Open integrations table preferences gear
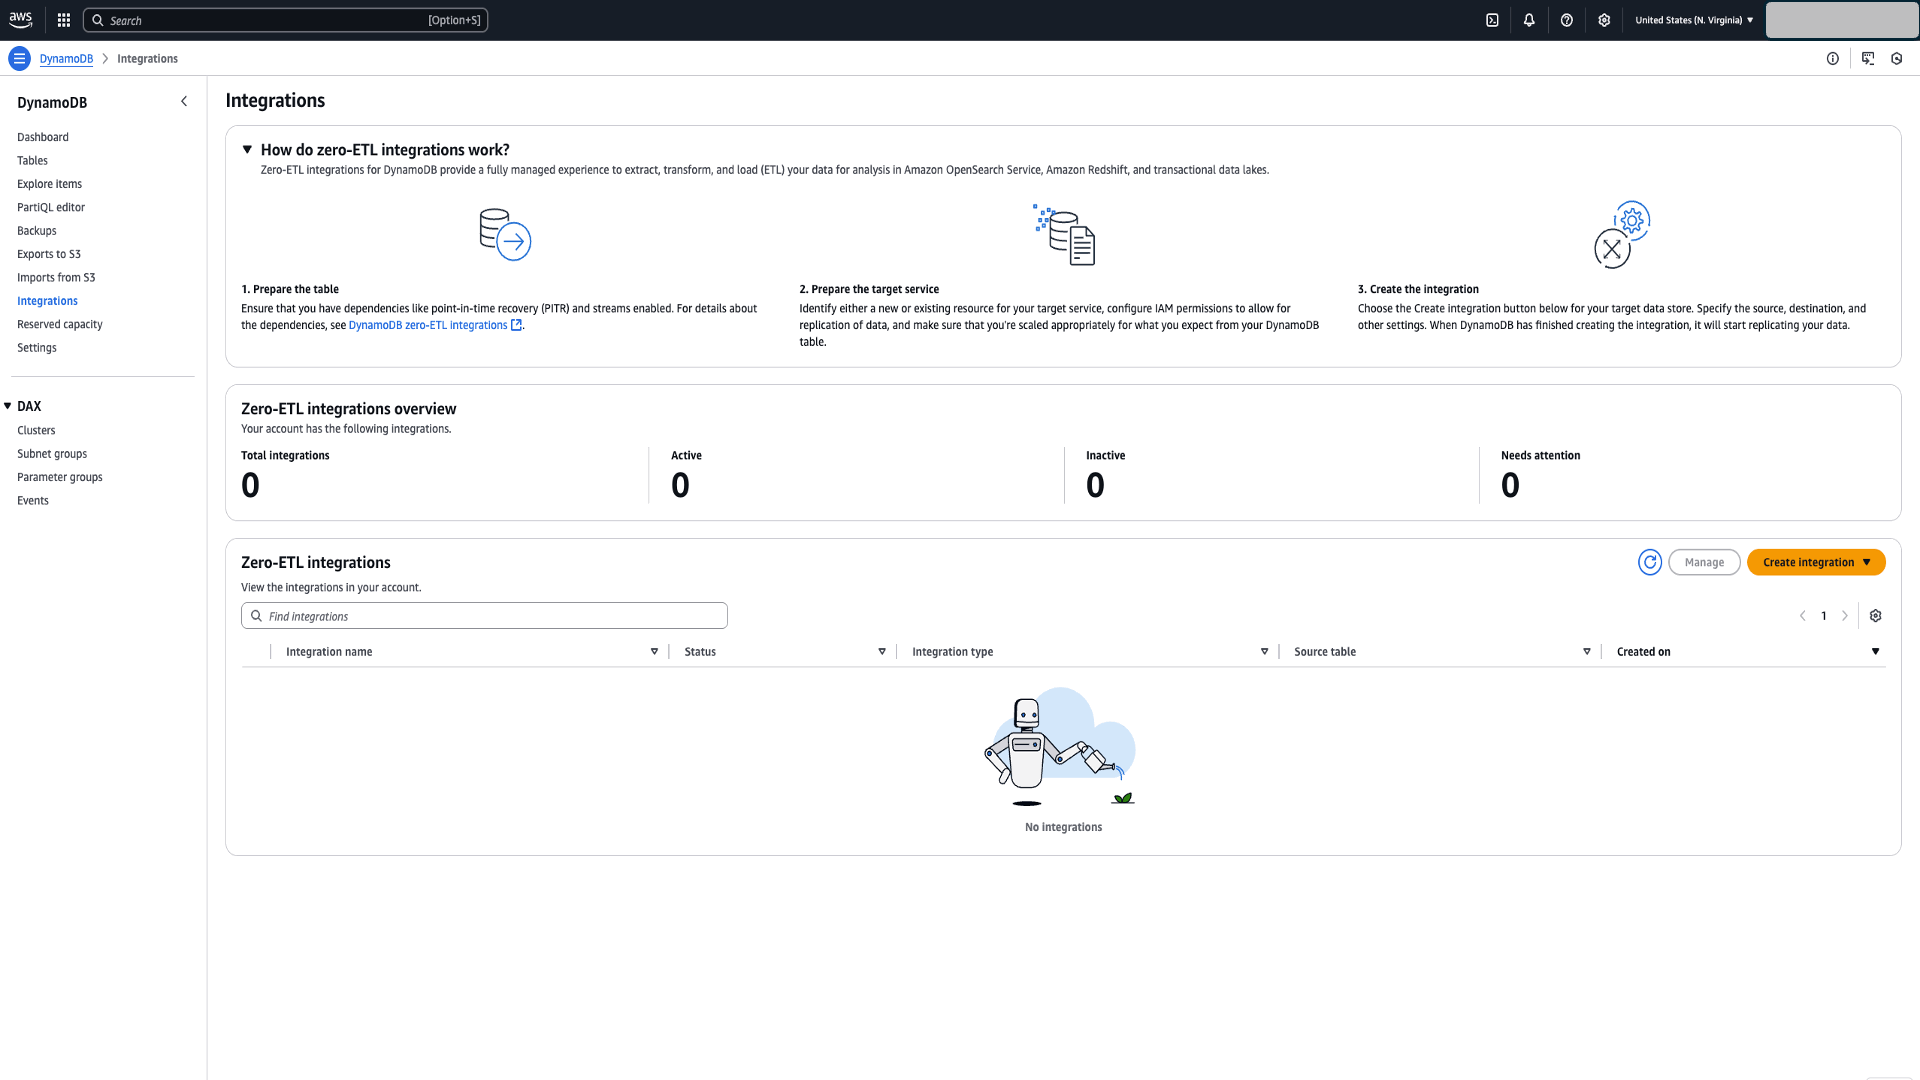This screenshot has height=1080, width=1920. point(1876,615)
